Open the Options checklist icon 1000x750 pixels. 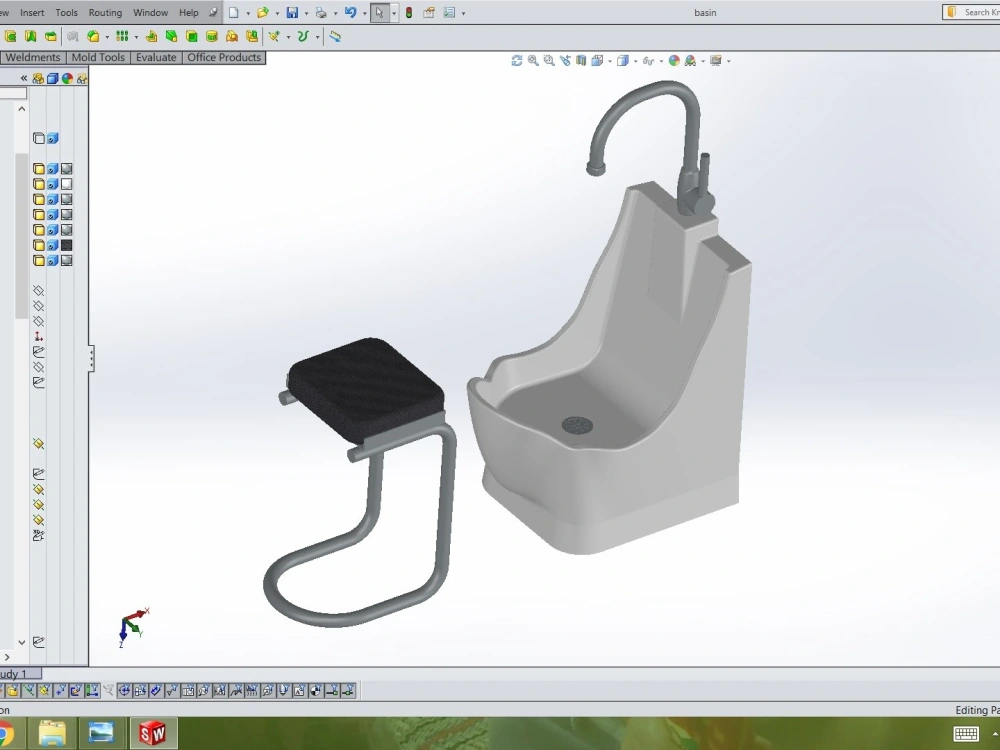[449, 13]
